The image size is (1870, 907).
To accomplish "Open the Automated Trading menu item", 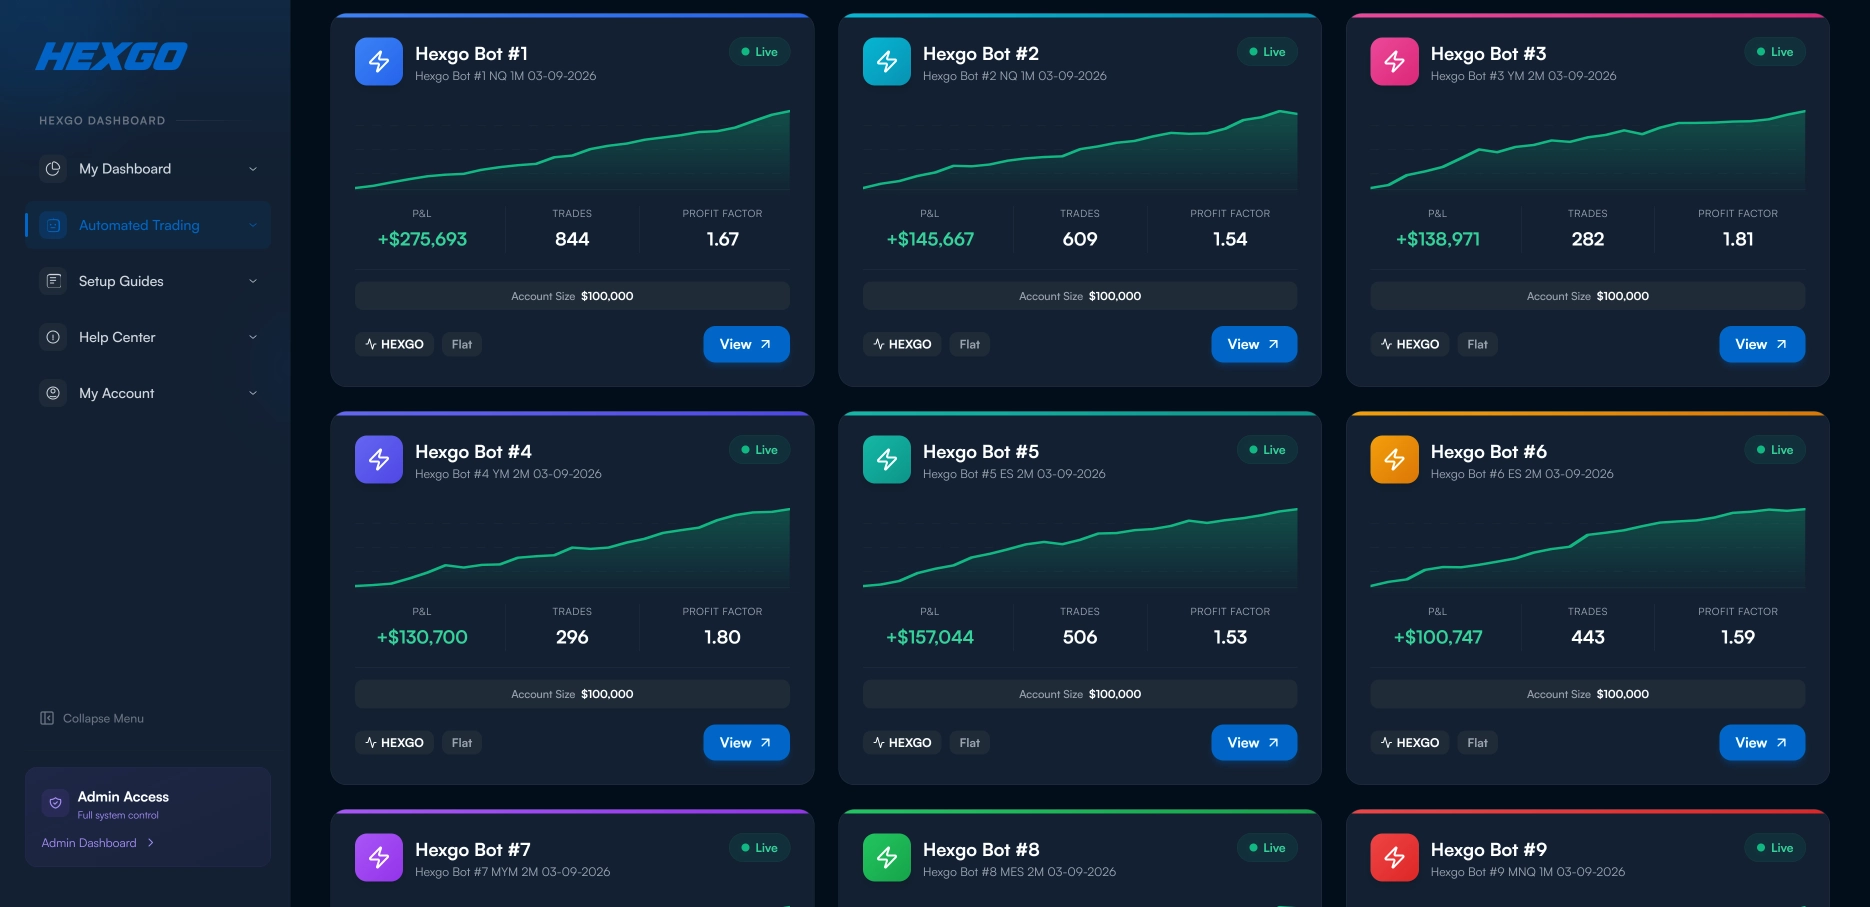I will (x=139, y=225).
